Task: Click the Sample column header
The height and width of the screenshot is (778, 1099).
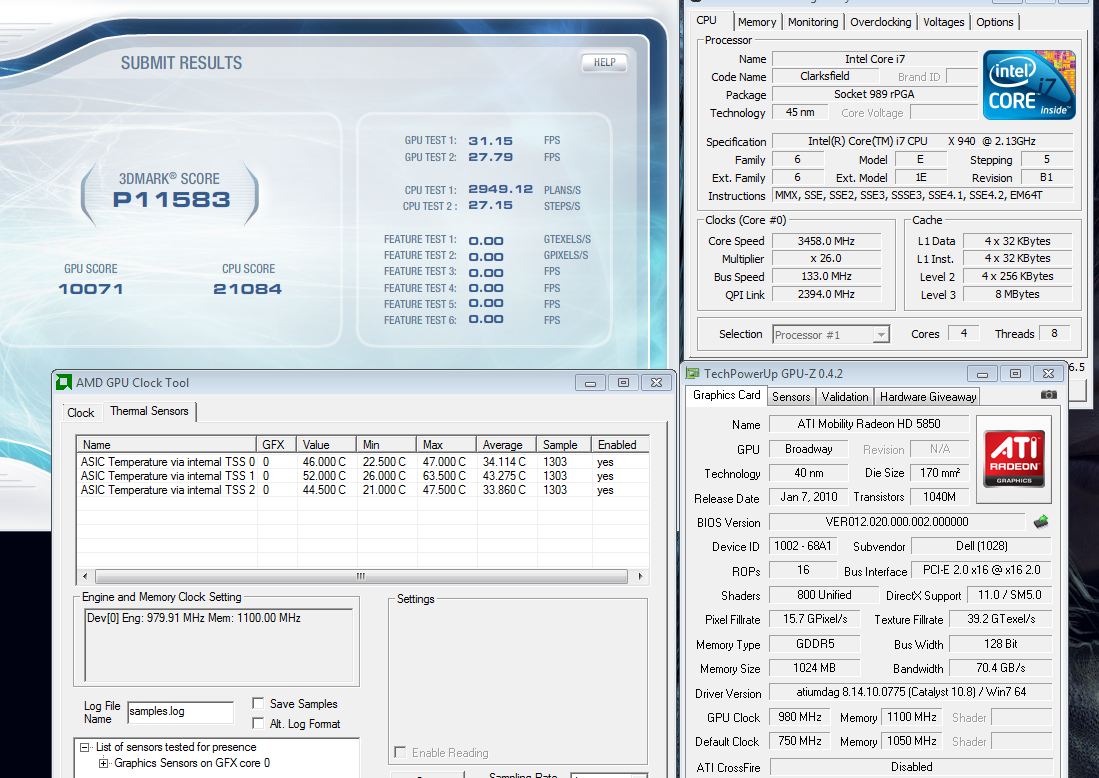Action: (x=564, y=444)
